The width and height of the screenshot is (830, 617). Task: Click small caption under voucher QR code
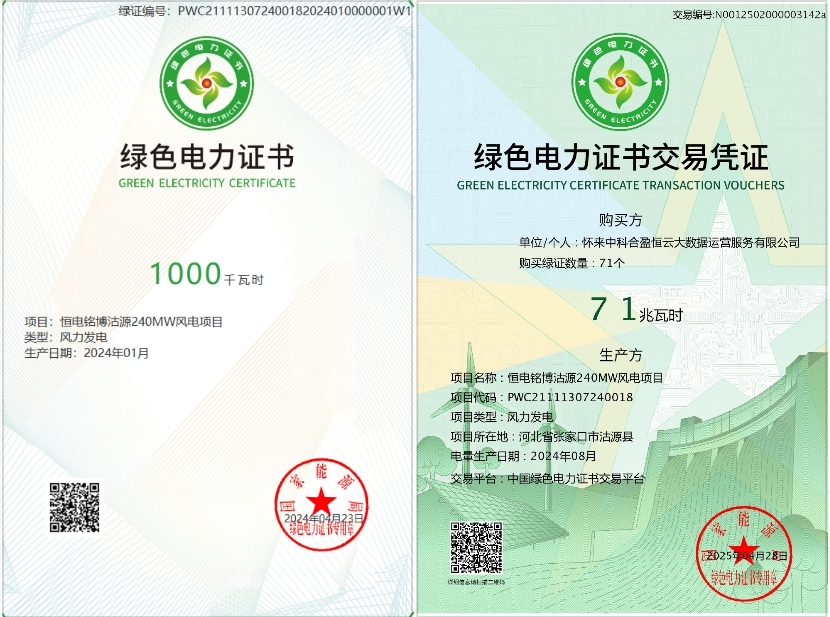pos(476,582)
